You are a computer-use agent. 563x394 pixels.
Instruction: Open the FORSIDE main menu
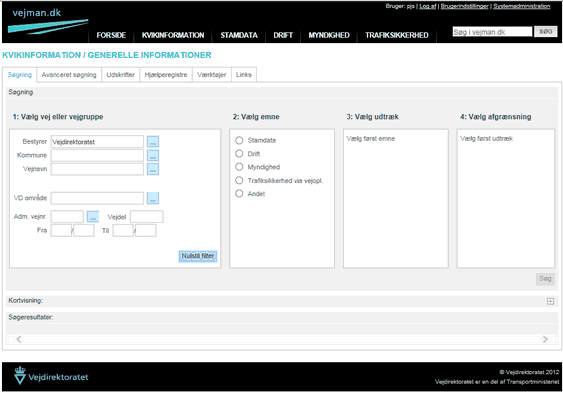point(111,35)
